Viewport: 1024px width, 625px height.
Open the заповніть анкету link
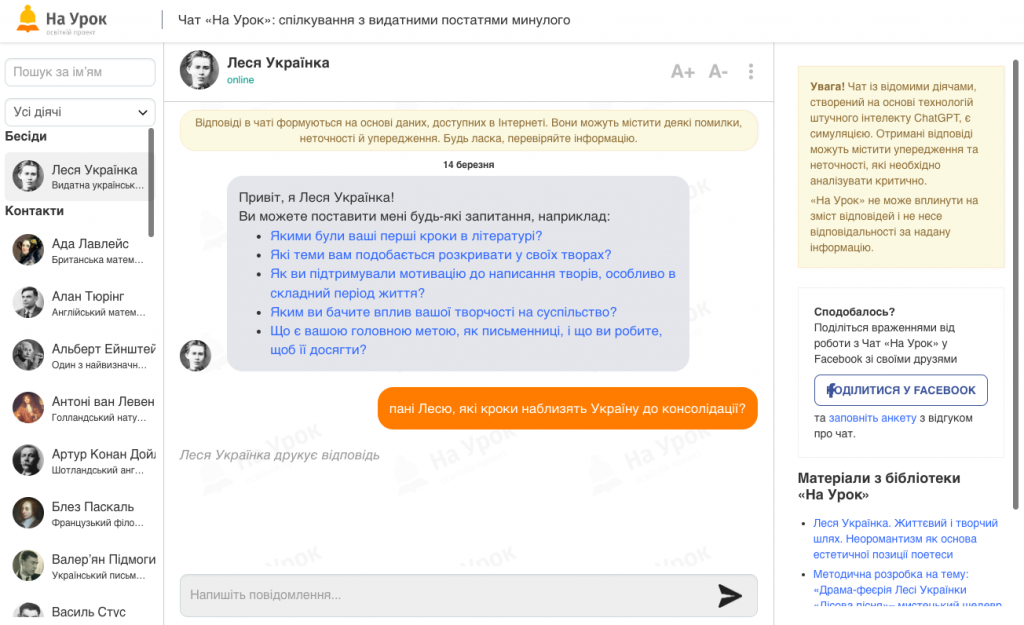(872, 418)
